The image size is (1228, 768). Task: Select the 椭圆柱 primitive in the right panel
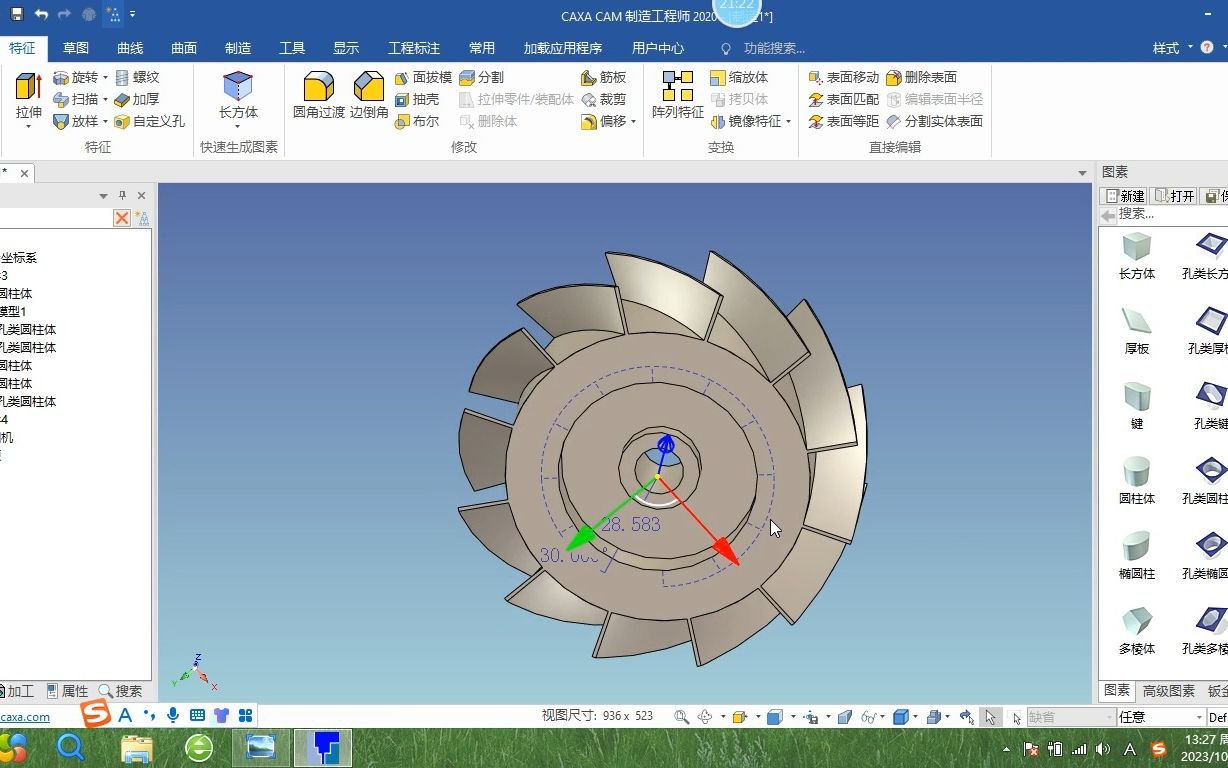(1135, 555)
